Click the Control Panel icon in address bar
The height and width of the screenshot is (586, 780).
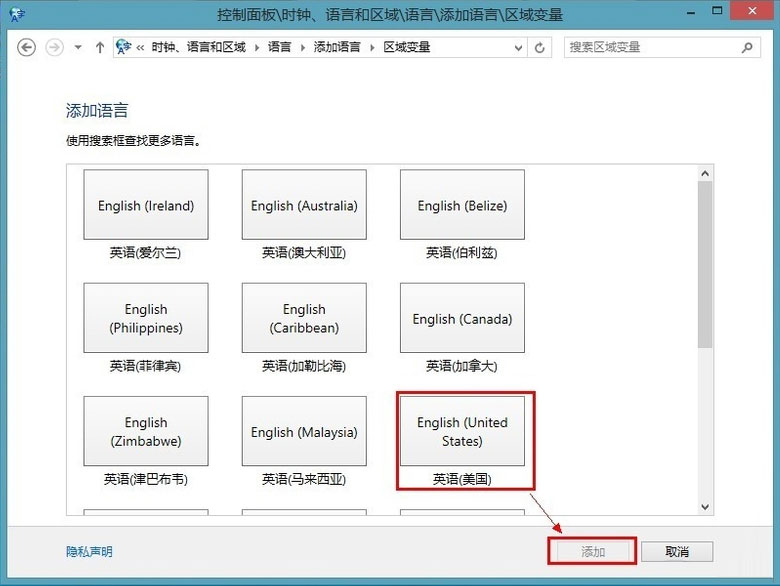(124, 47)
